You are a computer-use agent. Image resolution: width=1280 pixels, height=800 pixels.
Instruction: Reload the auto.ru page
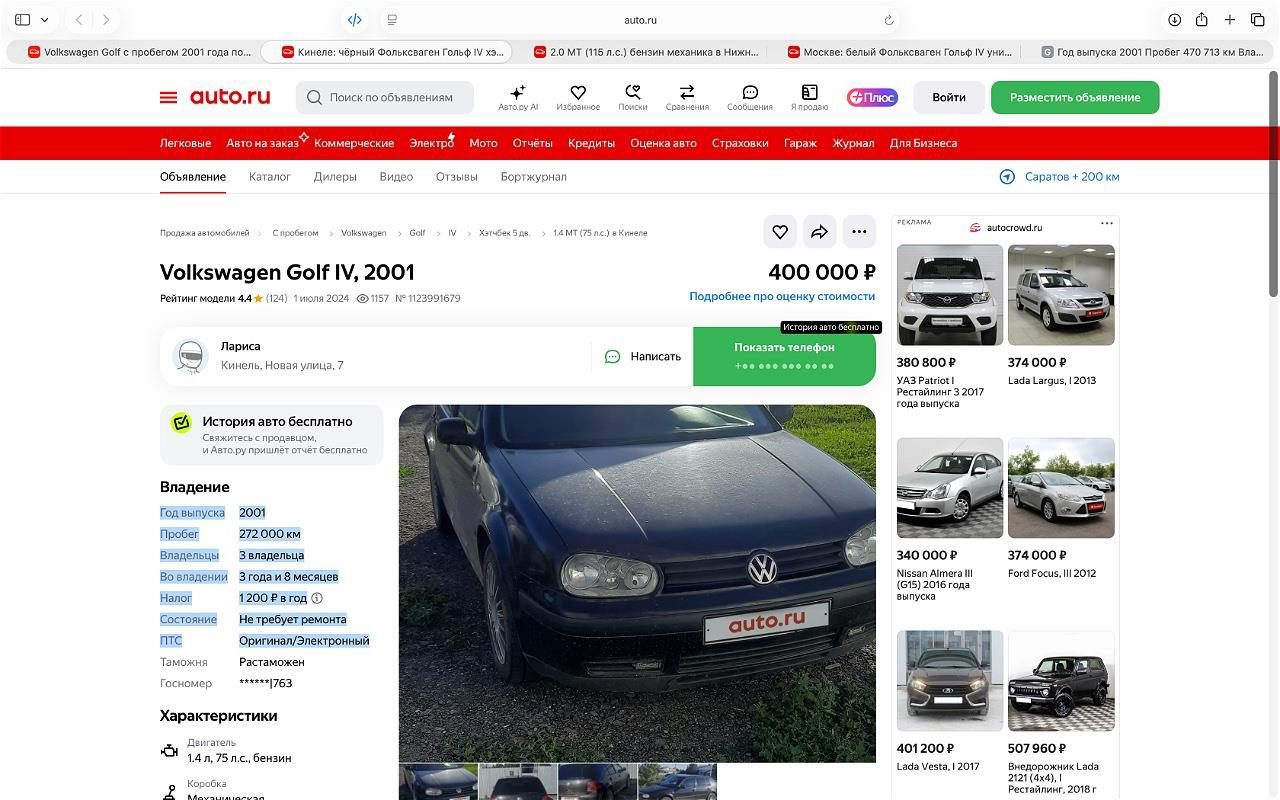[x=889, y=20]
